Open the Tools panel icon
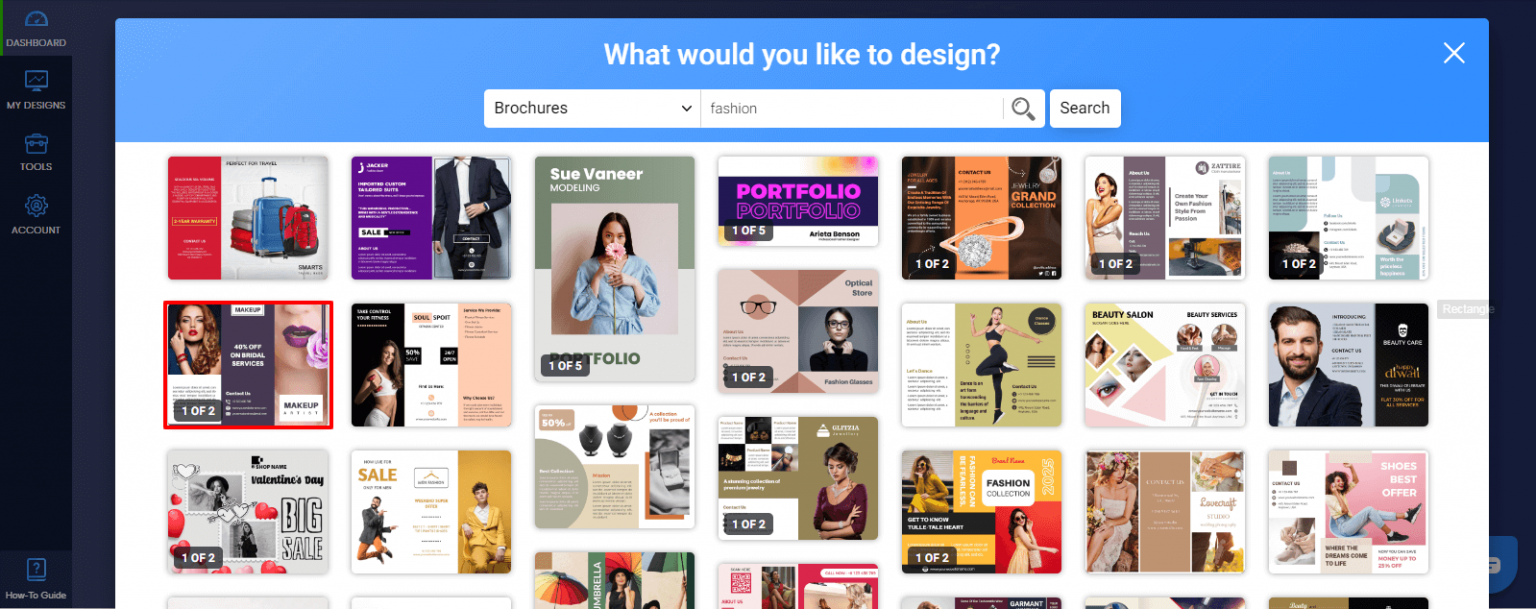This screenshot has width=1536, height=609. [x=36, y=150]
